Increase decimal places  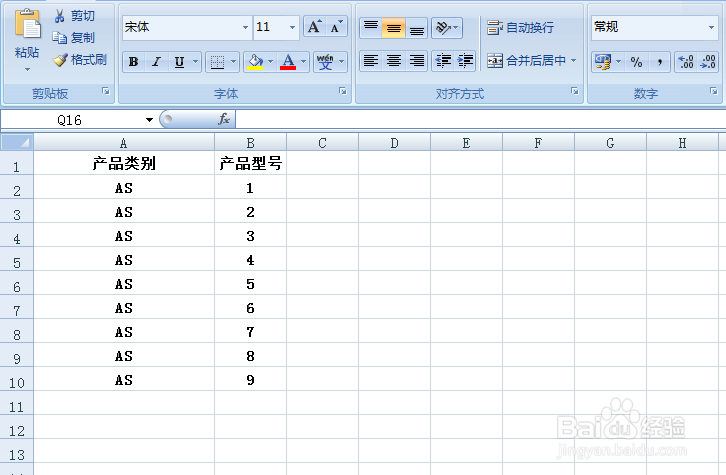pyautogui.click(x=686, y=62)
